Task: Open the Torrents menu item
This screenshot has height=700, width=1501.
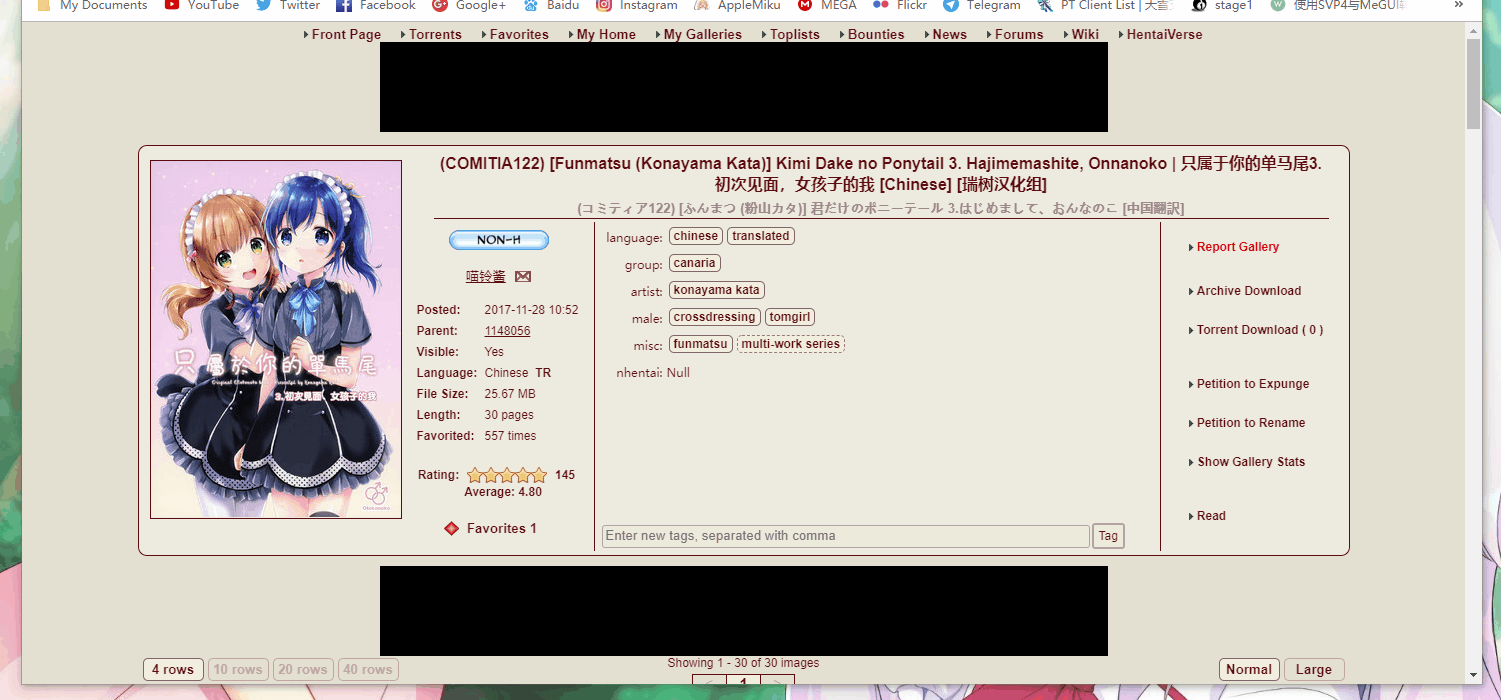Action: coord(435,34)
